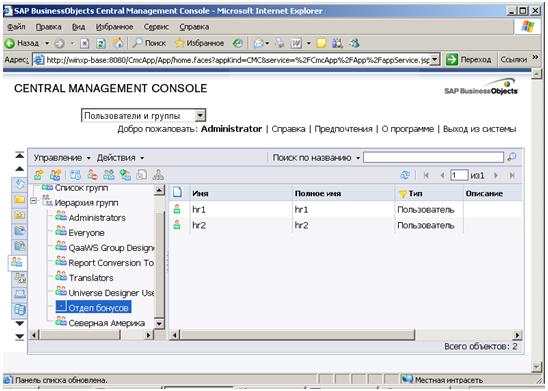
Task: Click the account manager hierarchy toolbar icon
Action: click(158, 175)
